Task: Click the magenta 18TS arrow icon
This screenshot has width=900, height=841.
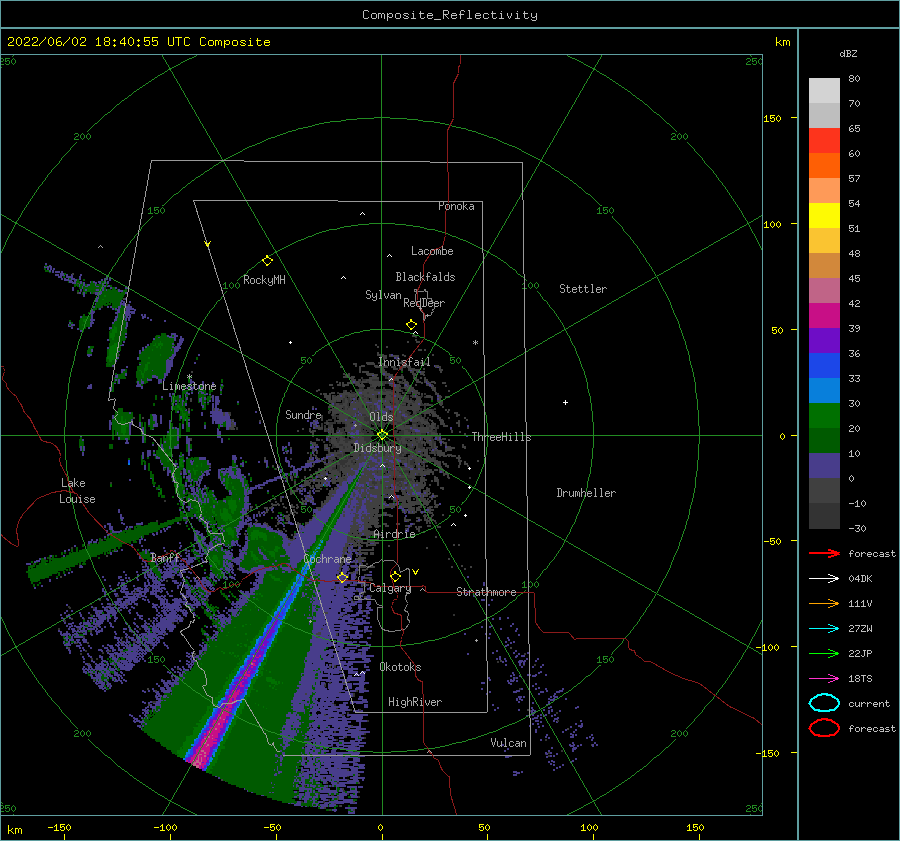Action: 824,679
